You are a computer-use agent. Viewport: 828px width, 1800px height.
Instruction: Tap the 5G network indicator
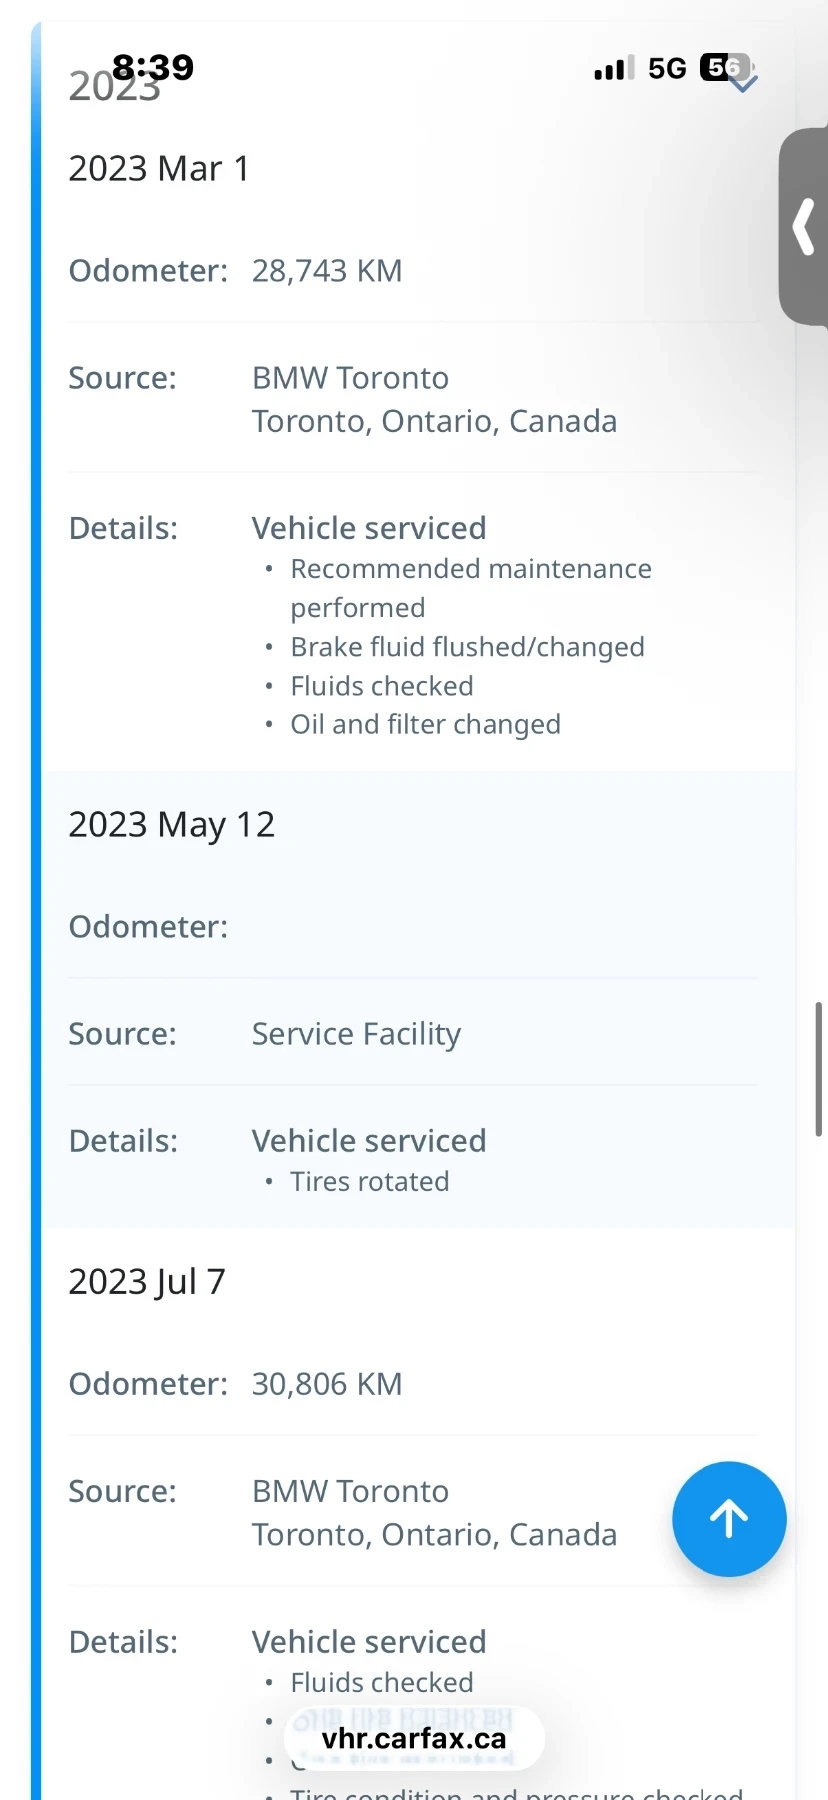coord(667,69)
